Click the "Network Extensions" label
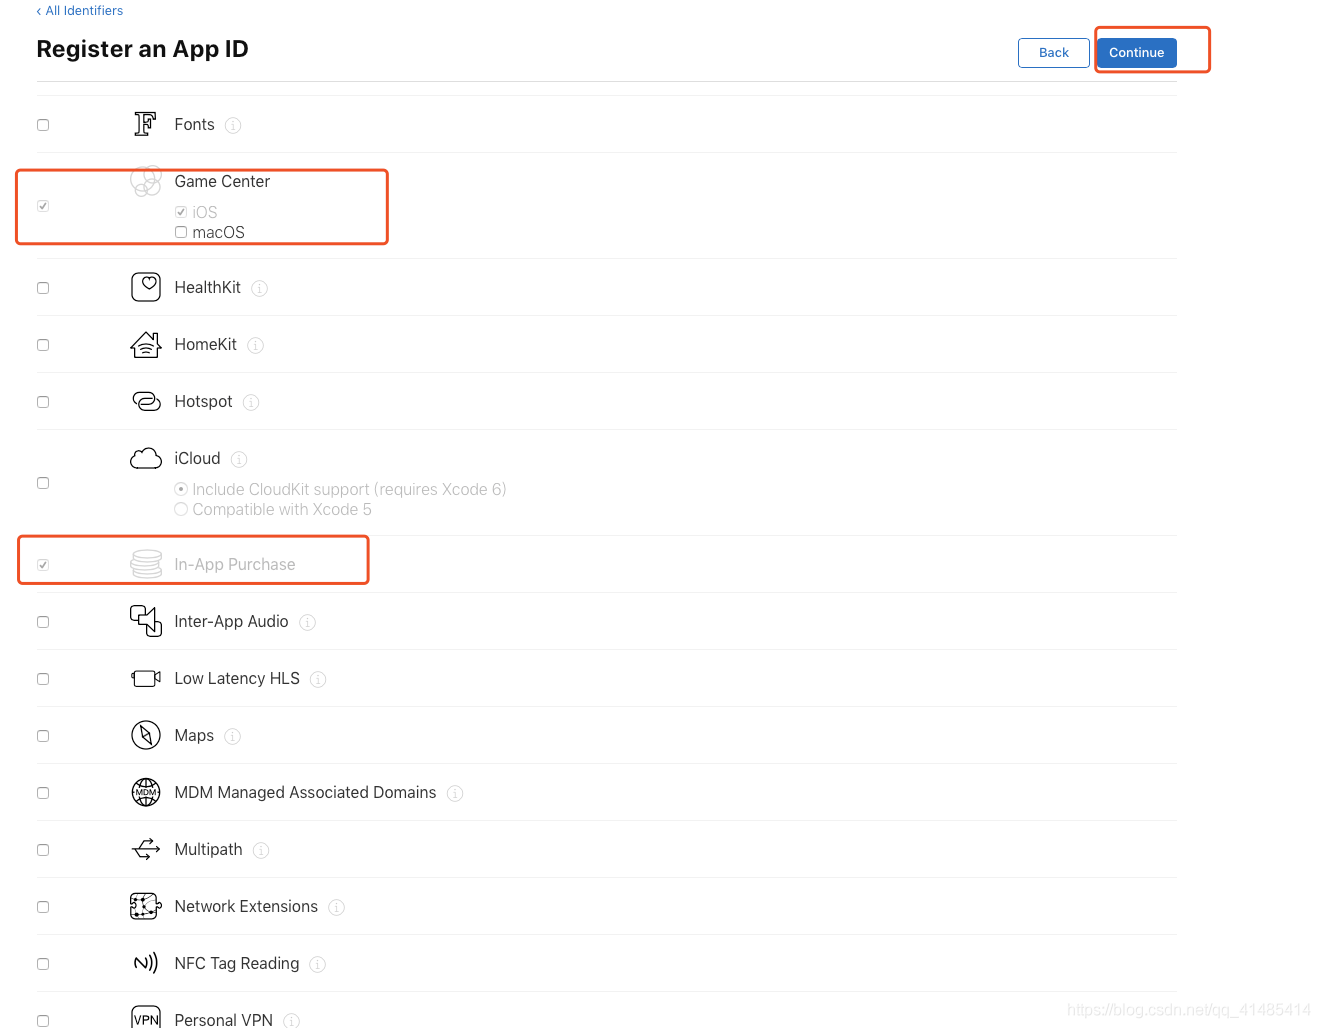Screen dimensions: 1320x1028 (x=247, y=906)
